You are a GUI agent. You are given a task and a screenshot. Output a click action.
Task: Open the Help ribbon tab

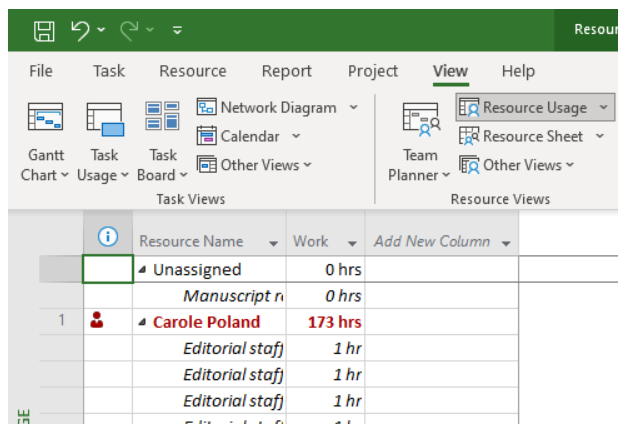point(518,71)
